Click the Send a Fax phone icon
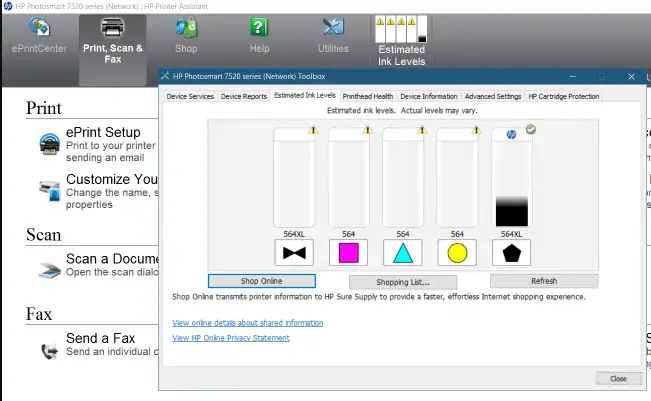 pyautogui.click(x=50, y=351)
